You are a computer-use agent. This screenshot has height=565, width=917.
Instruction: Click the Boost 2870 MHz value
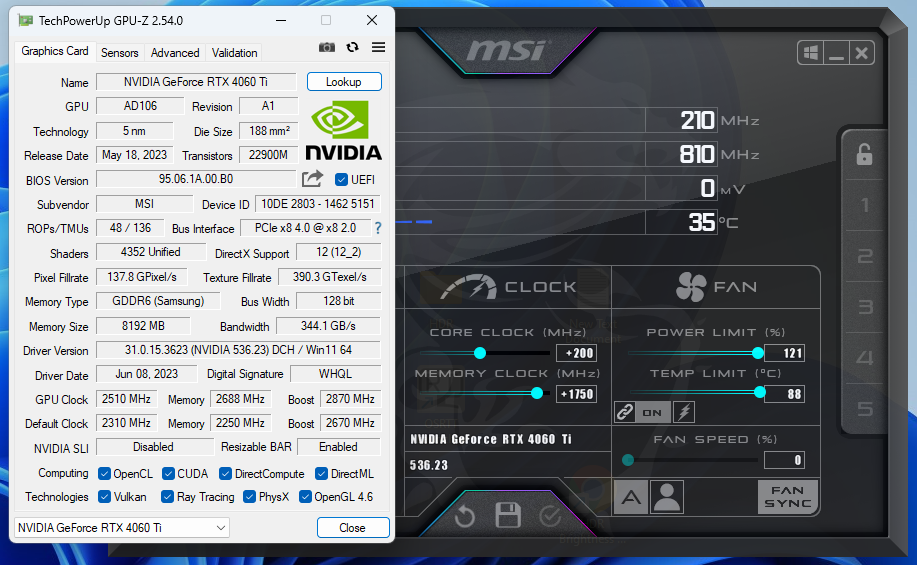pos(350,399)
